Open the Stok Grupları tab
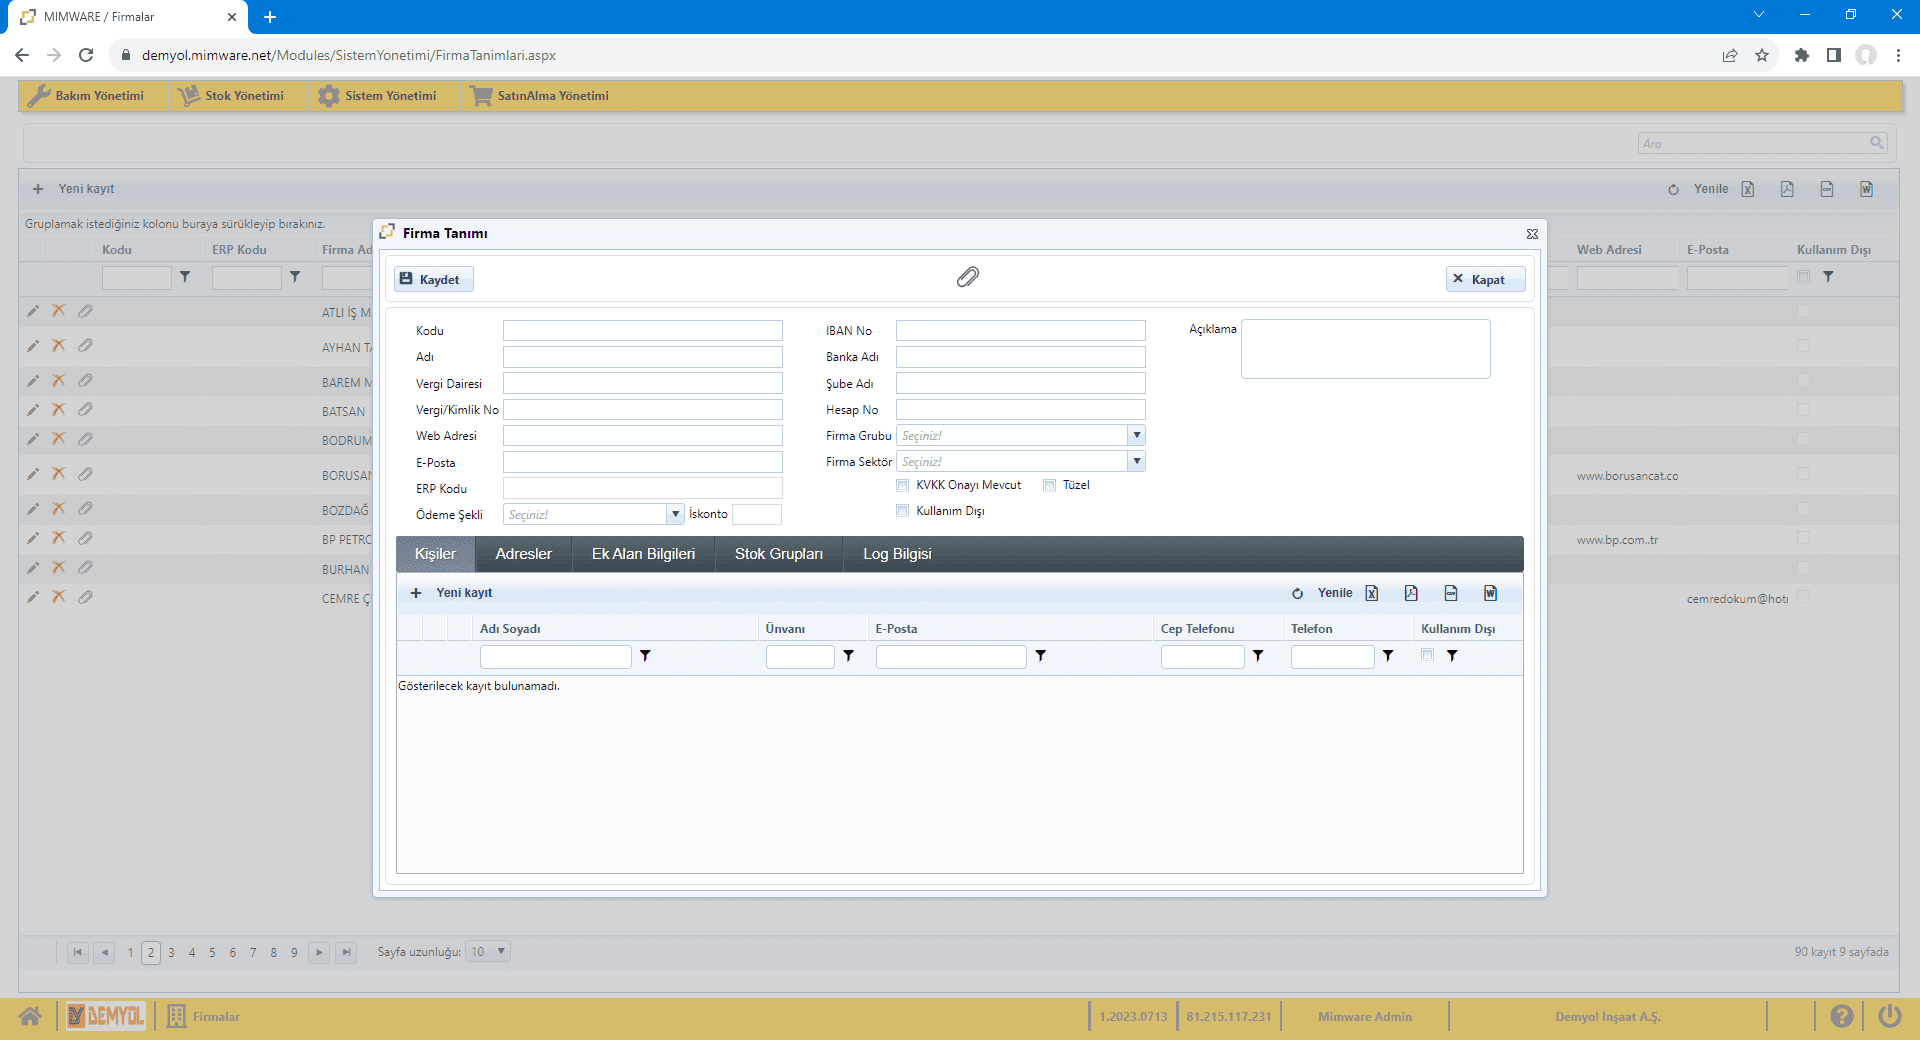 778,554
